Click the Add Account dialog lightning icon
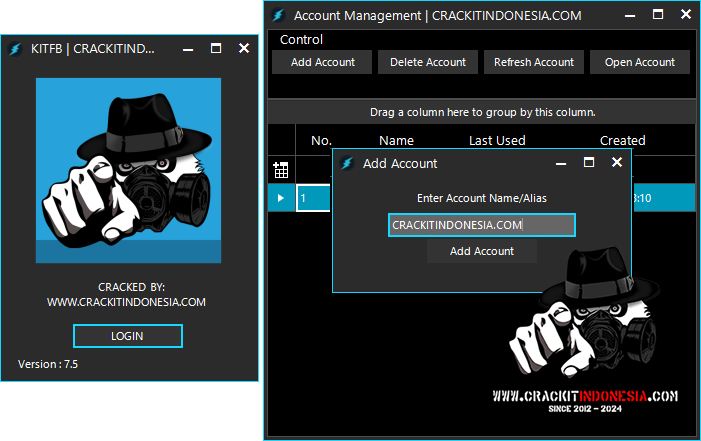Screen dimensions: 701x441 347,163
